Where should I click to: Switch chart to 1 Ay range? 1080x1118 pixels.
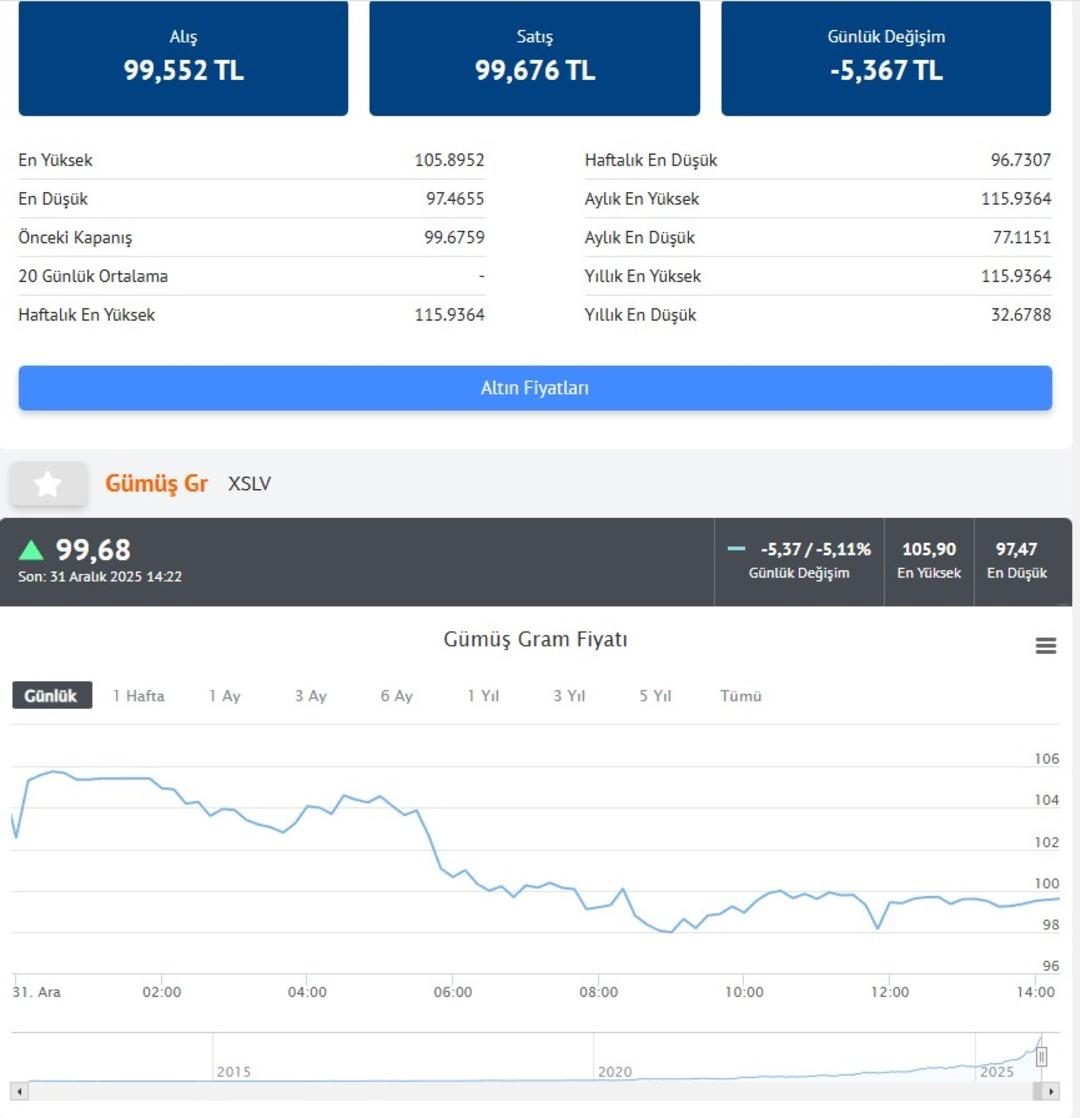(x=224, y=696)
